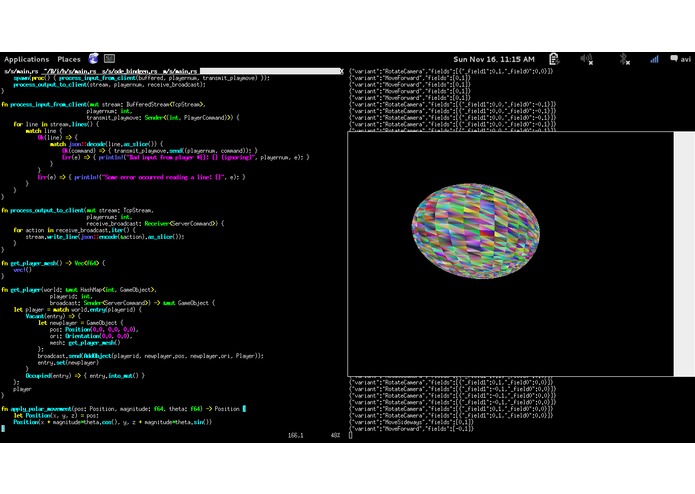
Task: Click the 'Bad input from player' println line
Action: [185, 158]
